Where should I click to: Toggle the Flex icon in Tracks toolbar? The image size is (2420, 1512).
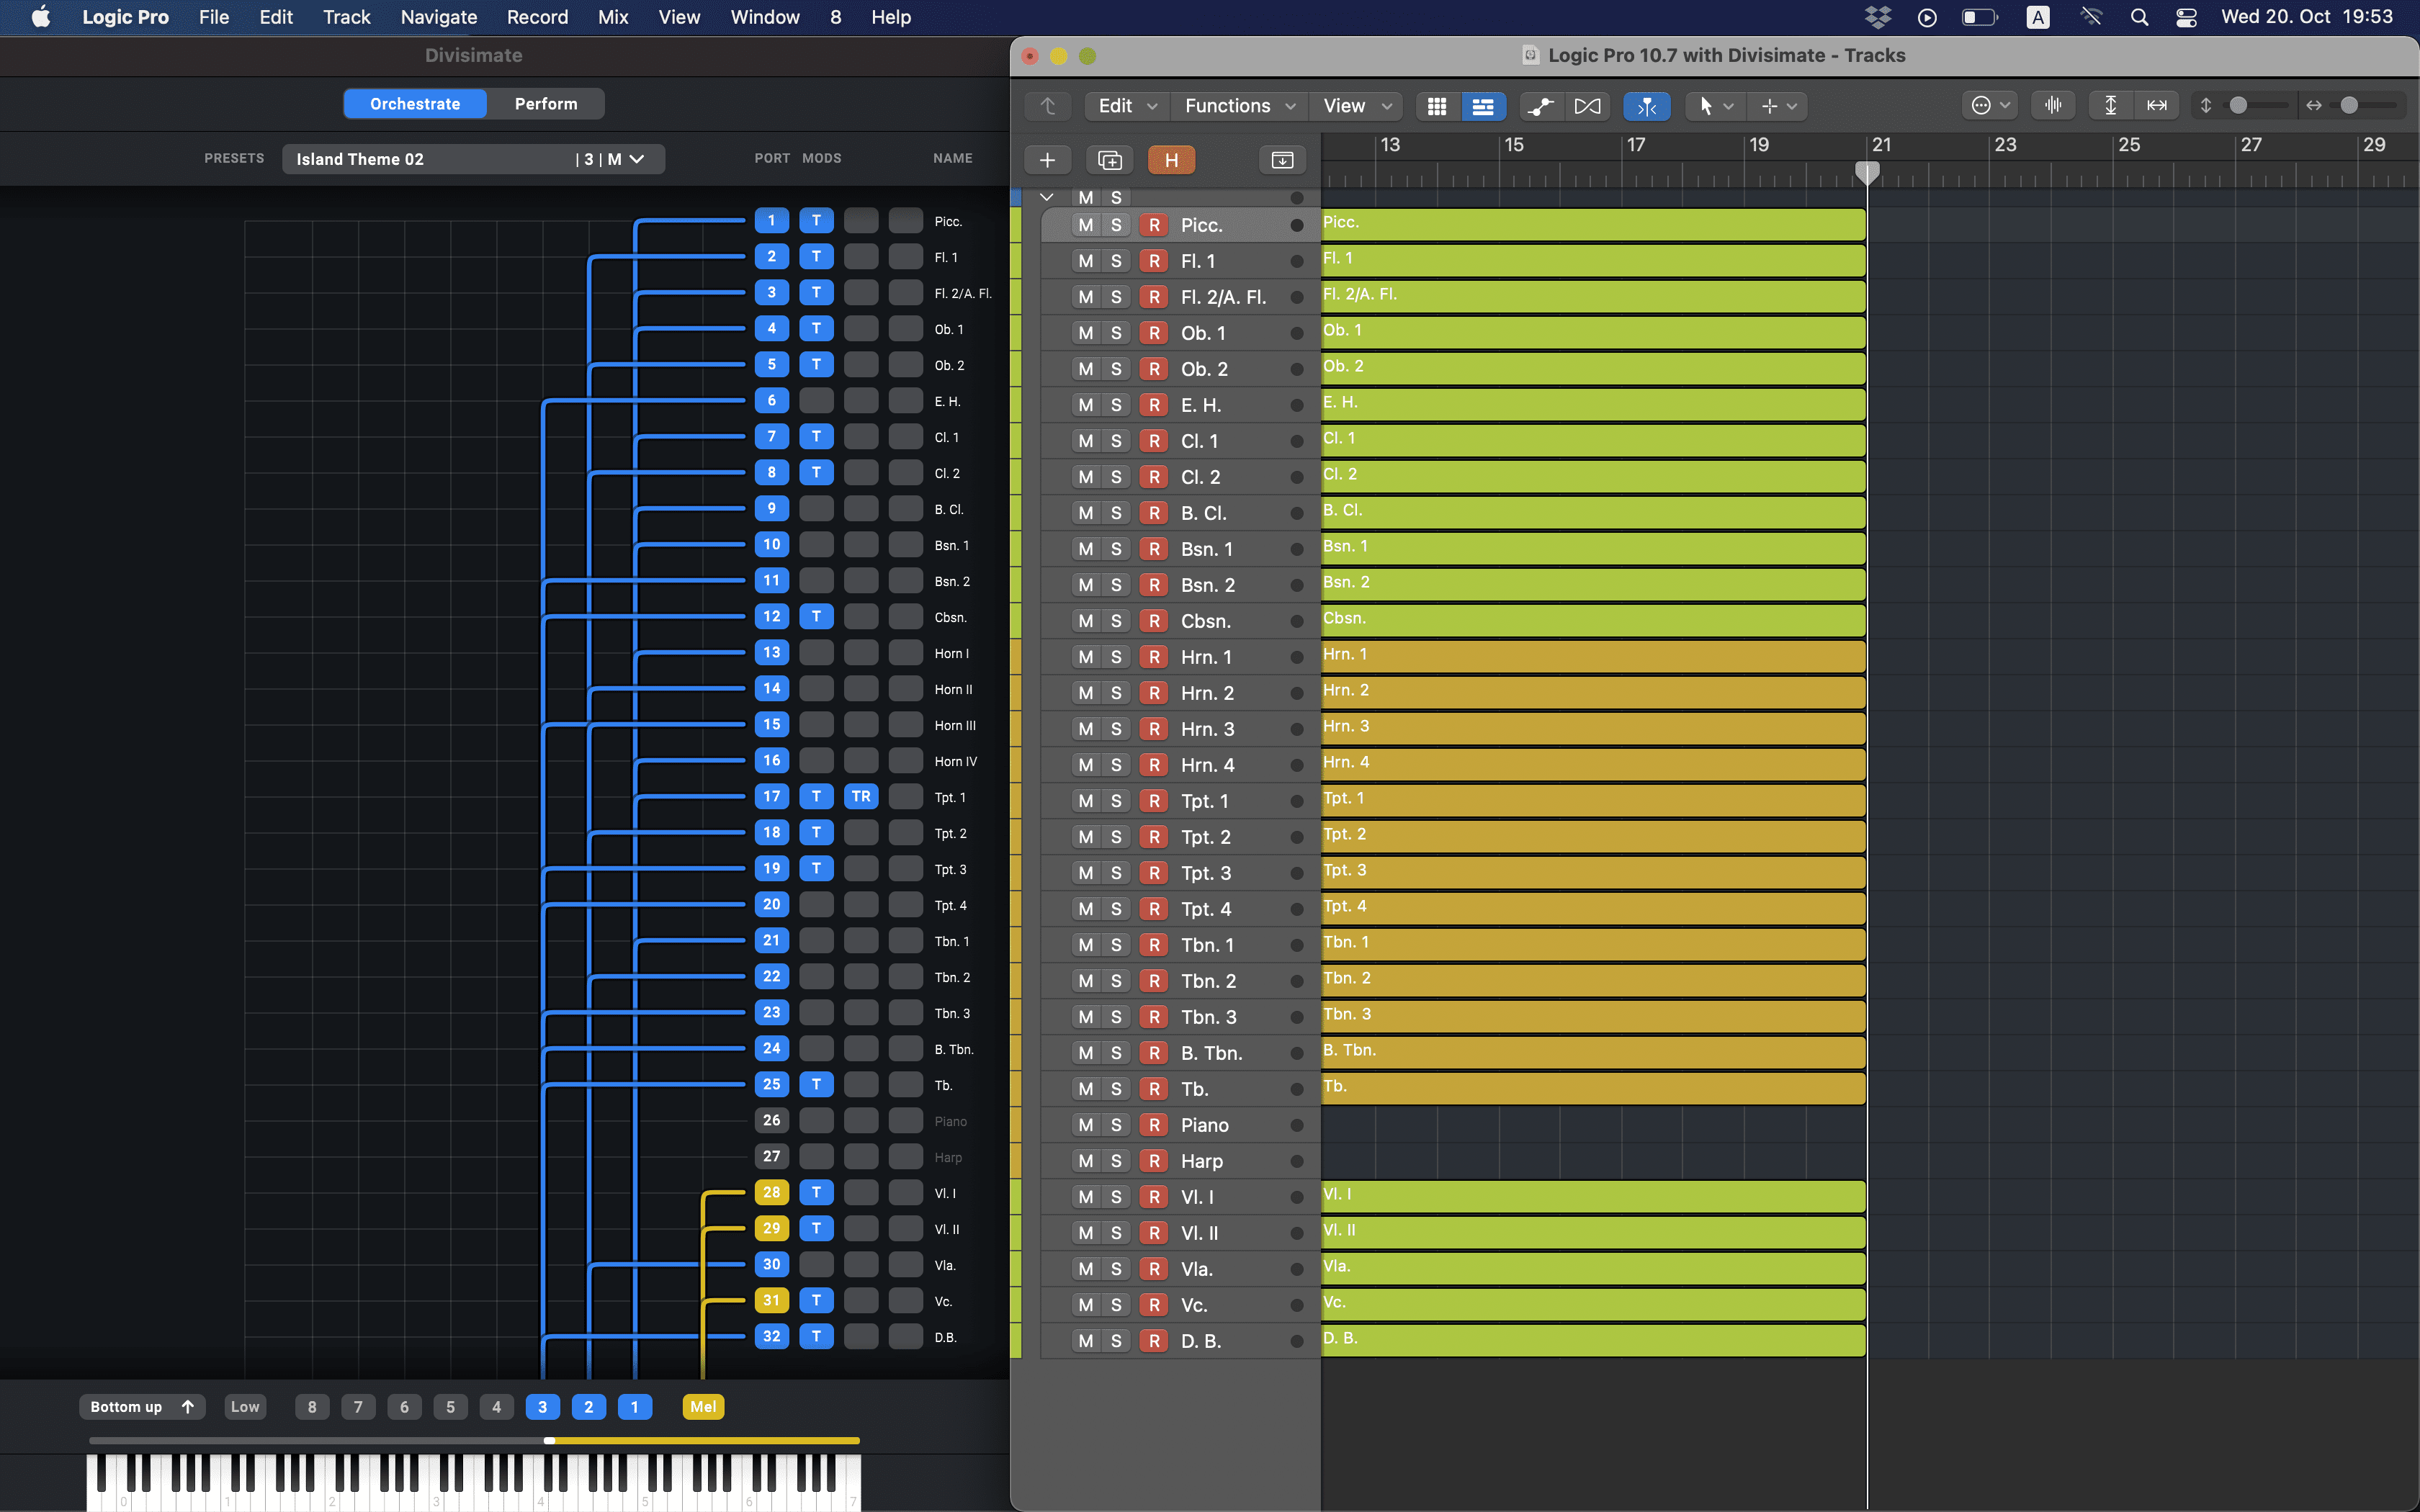pyautogui.click(x=1587, y=106)
